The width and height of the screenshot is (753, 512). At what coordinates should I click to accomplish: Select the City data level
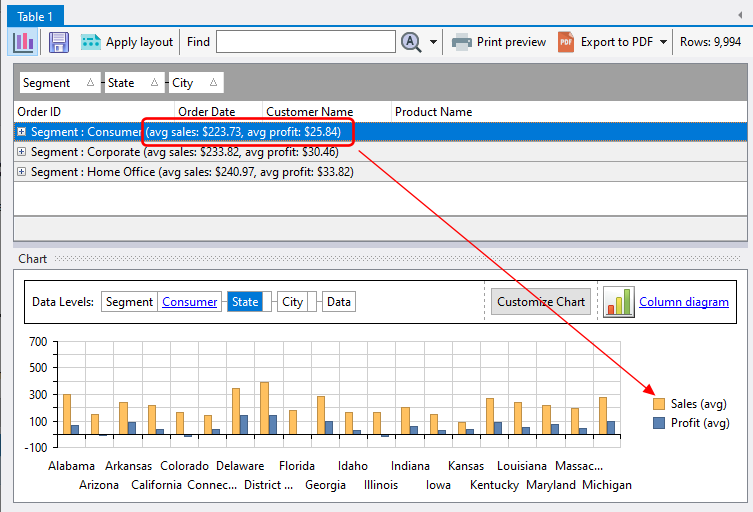click(x=292, y=302)
